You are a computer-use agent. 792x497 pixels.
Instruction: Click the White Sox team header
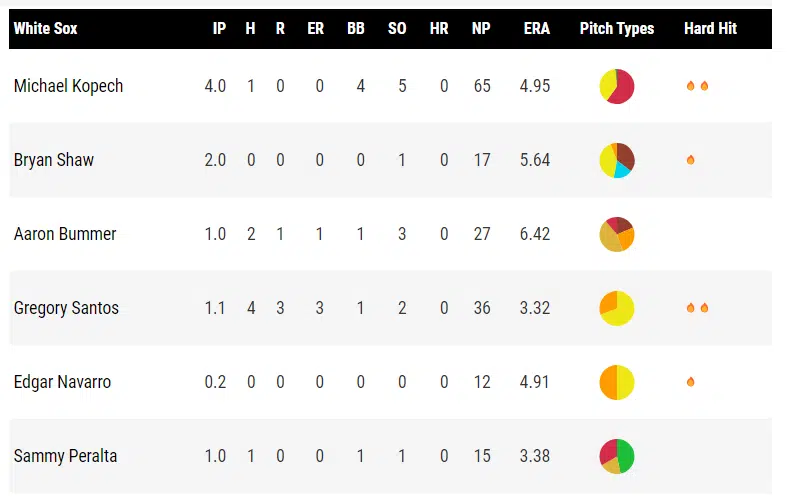(x=46, y=29)
